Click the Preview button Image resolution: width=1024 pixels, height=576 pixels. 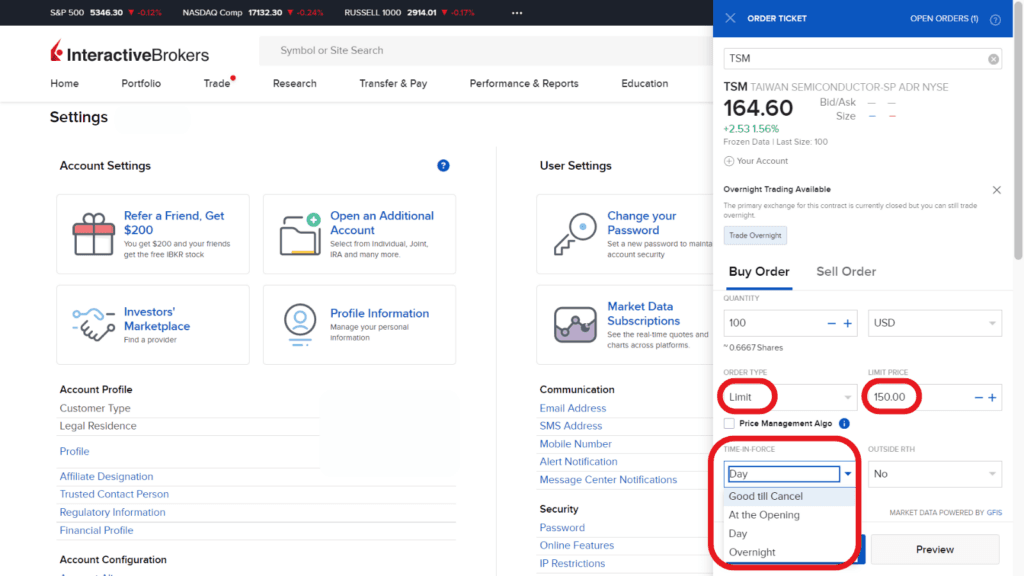click(x=934, y=549)
